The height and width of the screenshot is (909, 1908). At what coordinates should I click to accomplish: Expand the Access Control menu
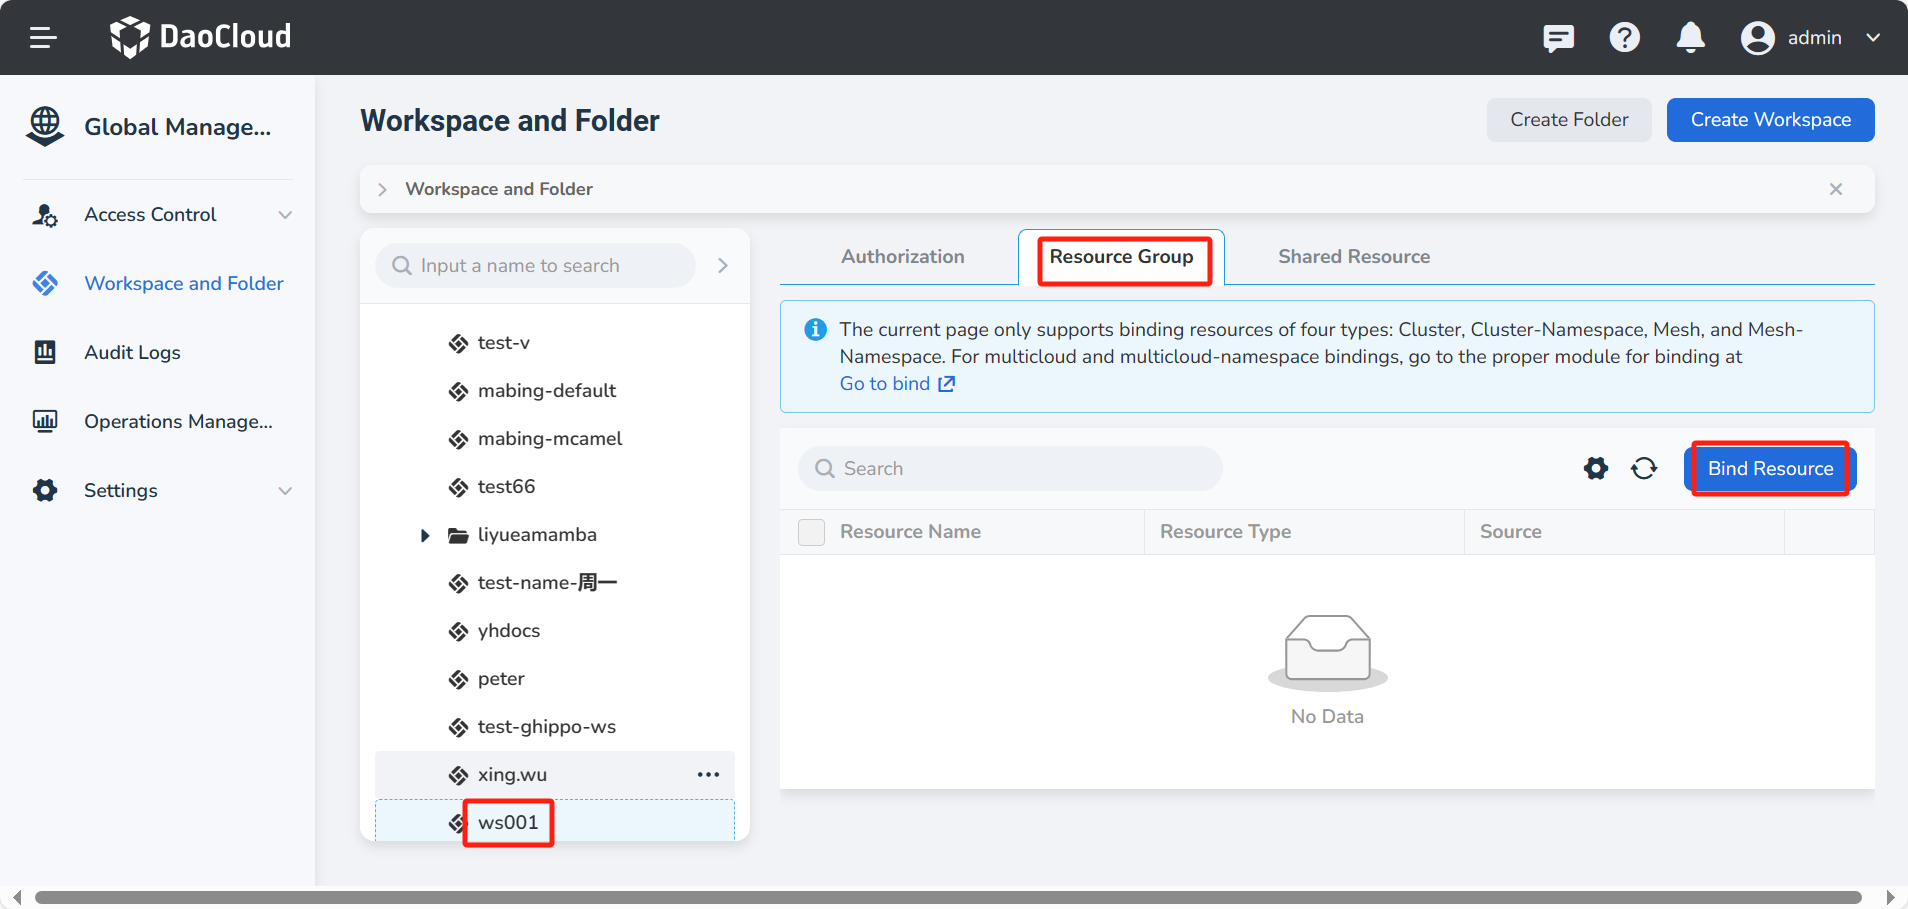[x=285, y=215]
